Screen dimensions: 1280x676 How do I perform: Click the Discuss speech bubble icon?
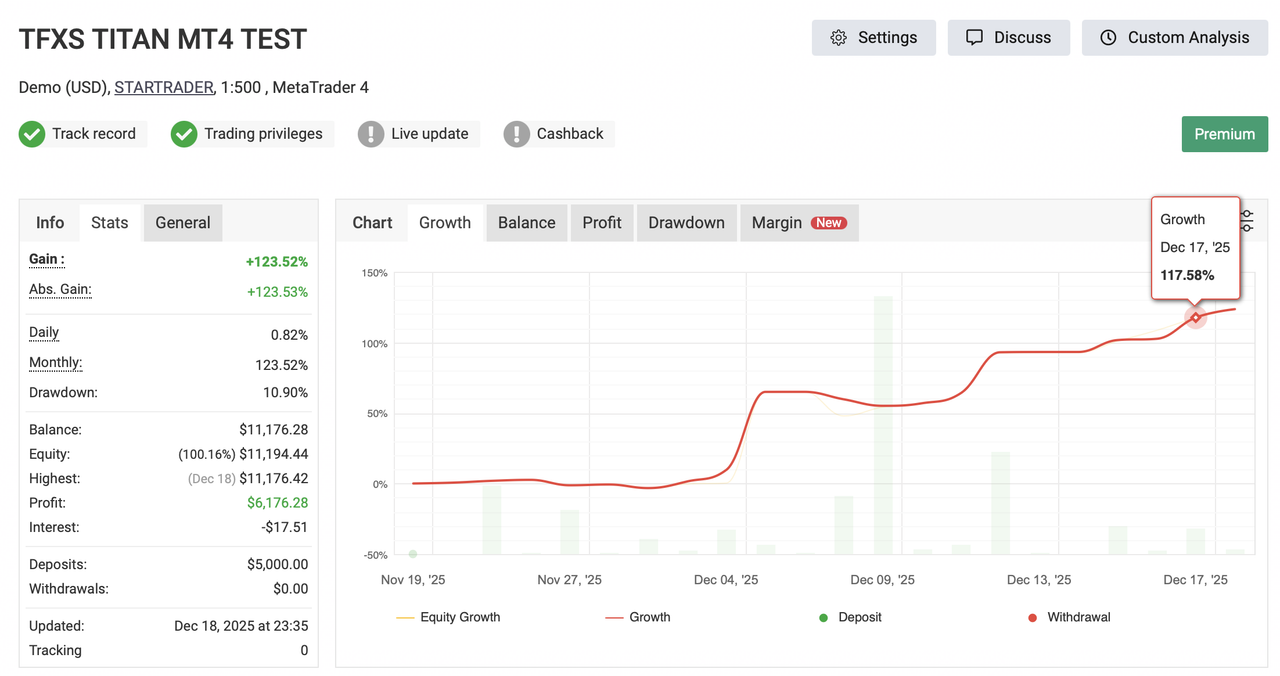[974, 37]
